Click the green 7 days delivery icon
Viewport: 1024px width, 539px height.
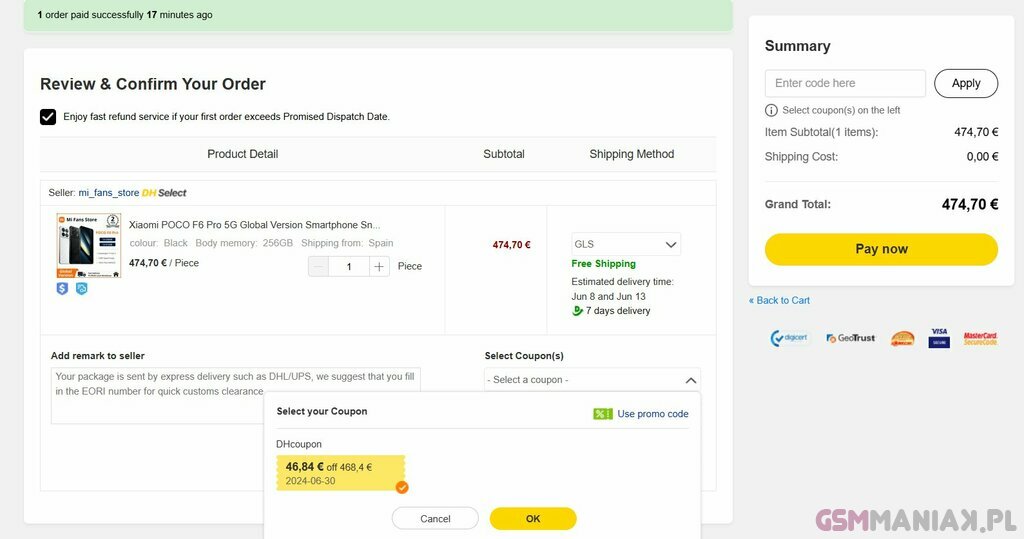577,311
